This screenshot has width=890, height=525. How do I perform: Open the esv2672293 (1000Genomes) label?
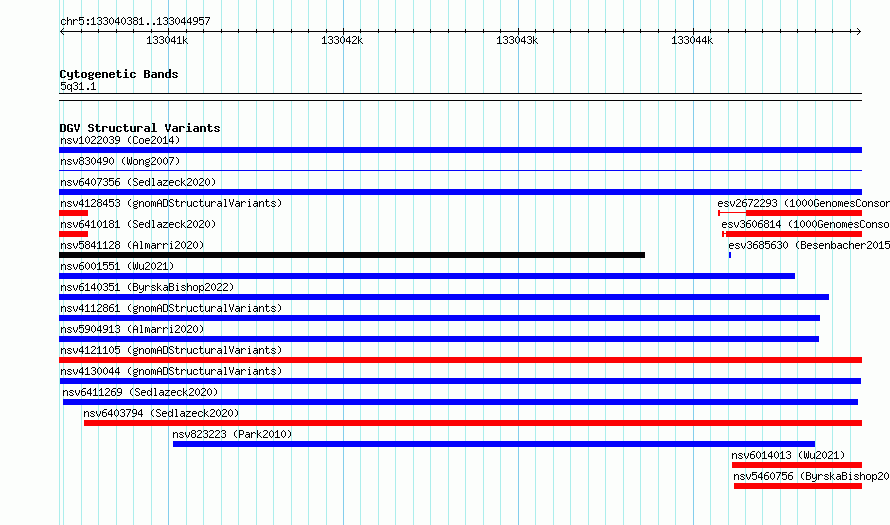point(803,203)
